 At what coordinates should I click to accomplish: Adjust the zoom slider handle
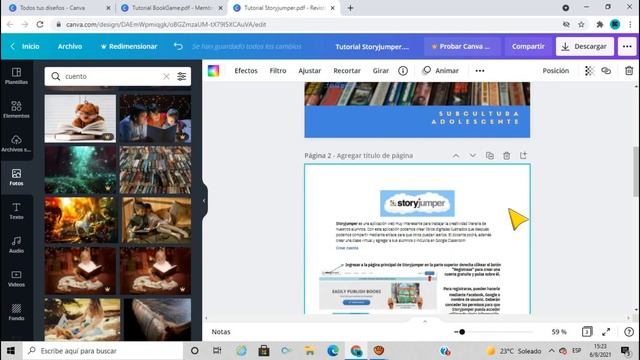click(462, 332)
